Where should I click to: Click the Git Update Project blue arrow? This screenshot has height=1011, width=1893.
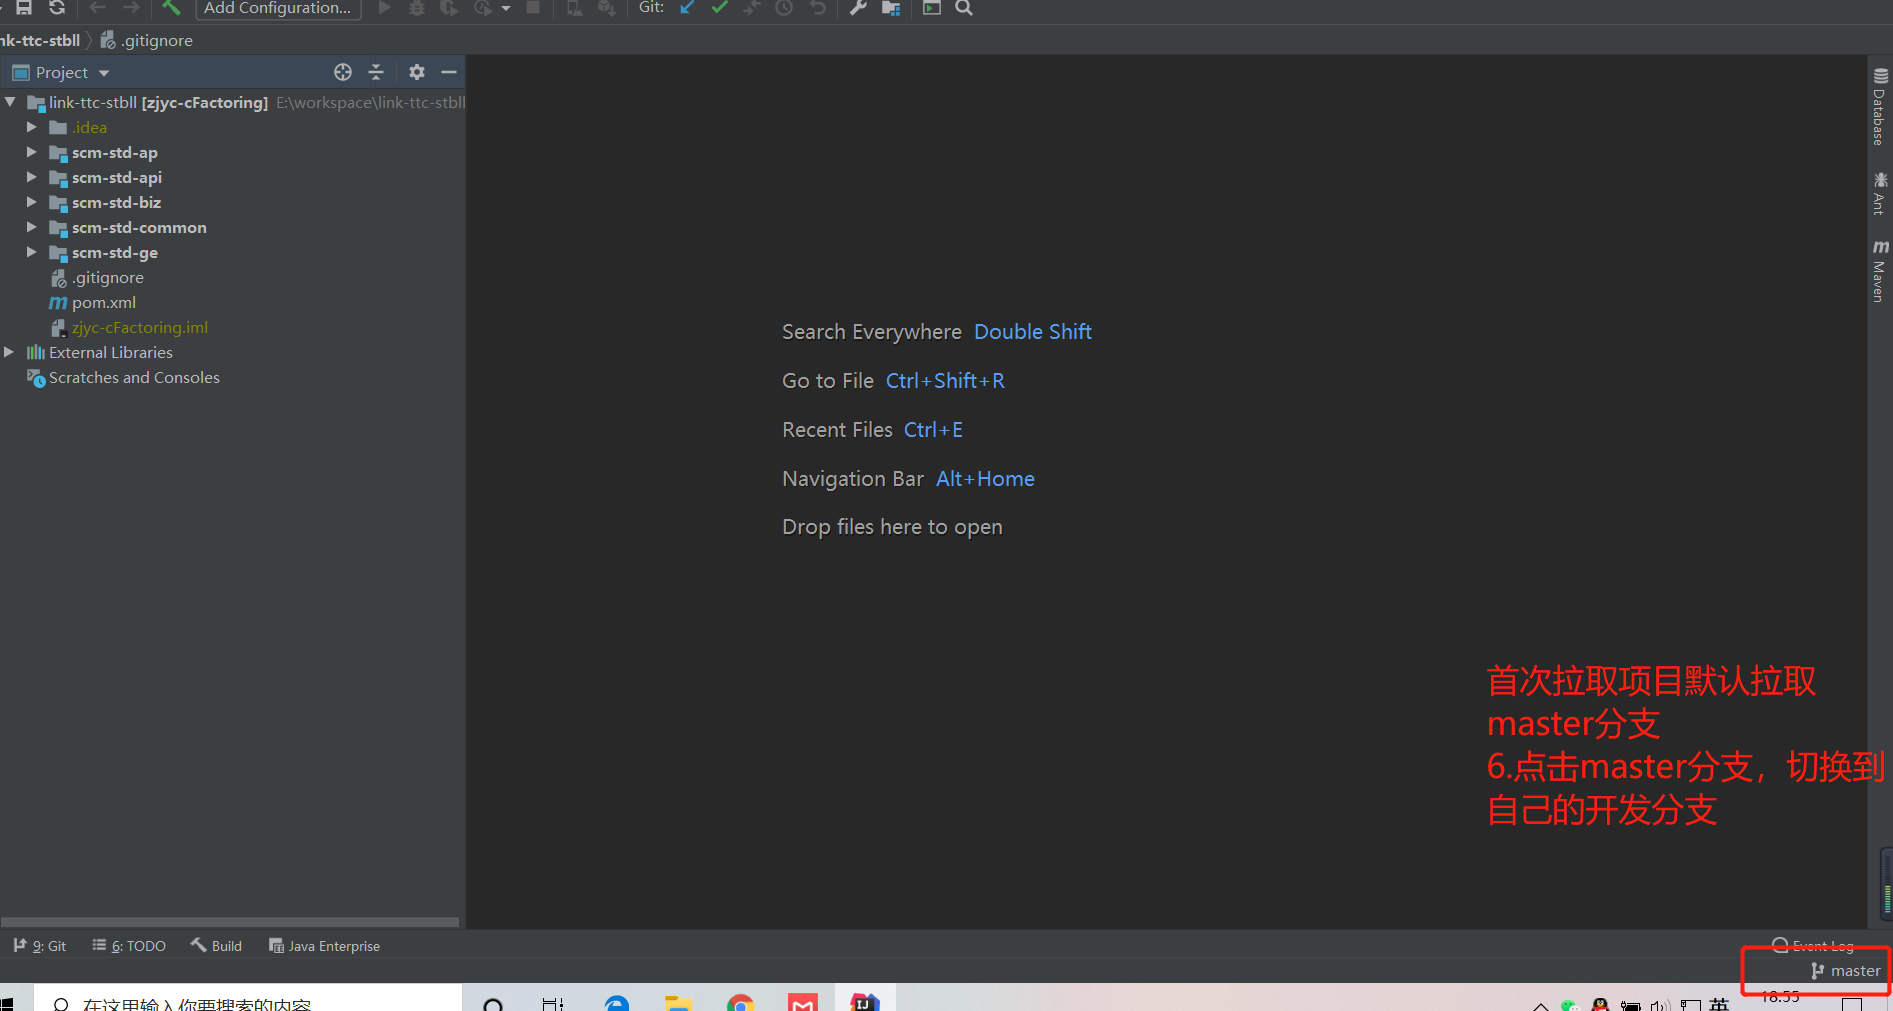pos(687,7)
